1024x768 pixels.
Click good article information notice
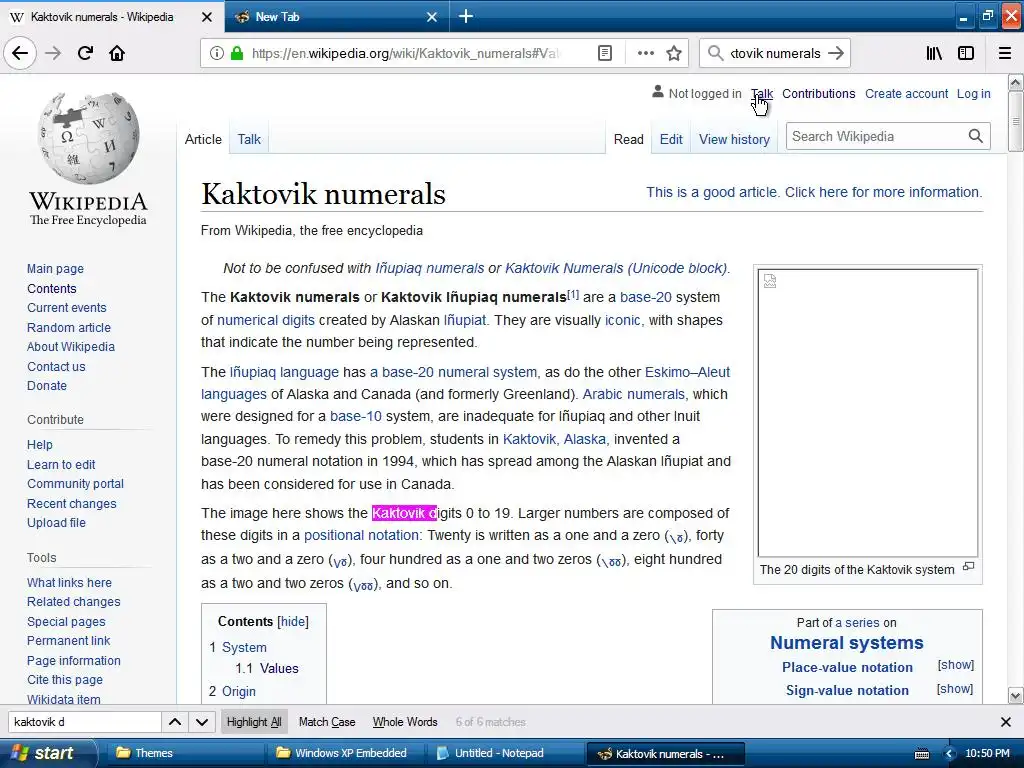(814, 192)
